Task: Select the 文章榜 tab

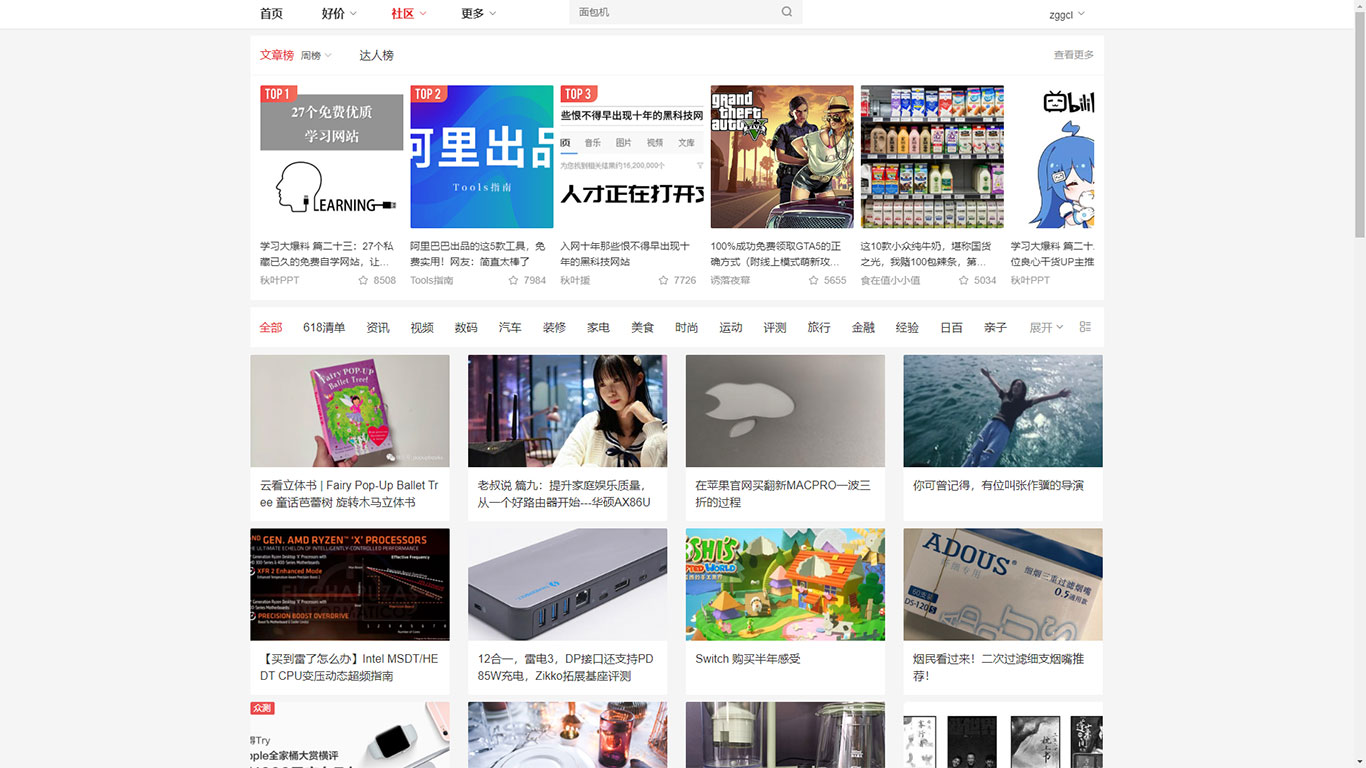Action: pyautogui.click(x=276, y=55)
